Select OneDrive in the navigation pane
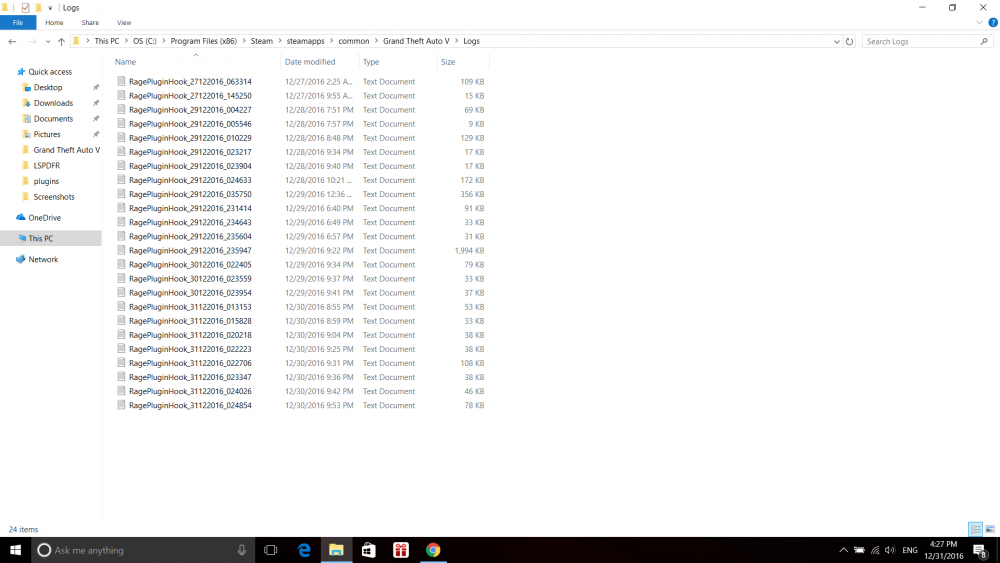1000x563 pixels. [44, 217]
